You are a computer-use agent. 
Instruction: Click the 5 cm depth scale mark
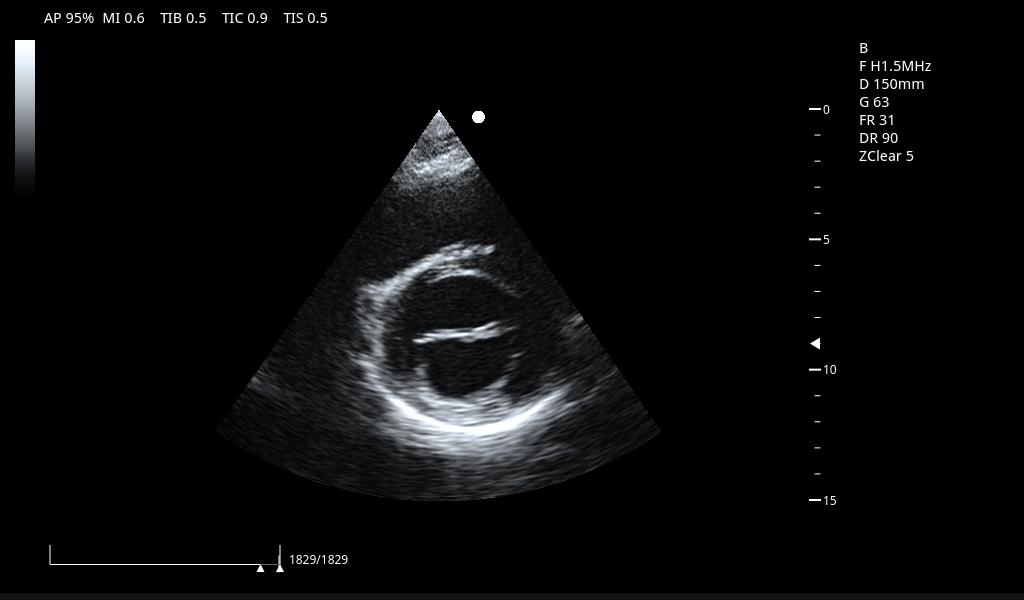[817, 239]
